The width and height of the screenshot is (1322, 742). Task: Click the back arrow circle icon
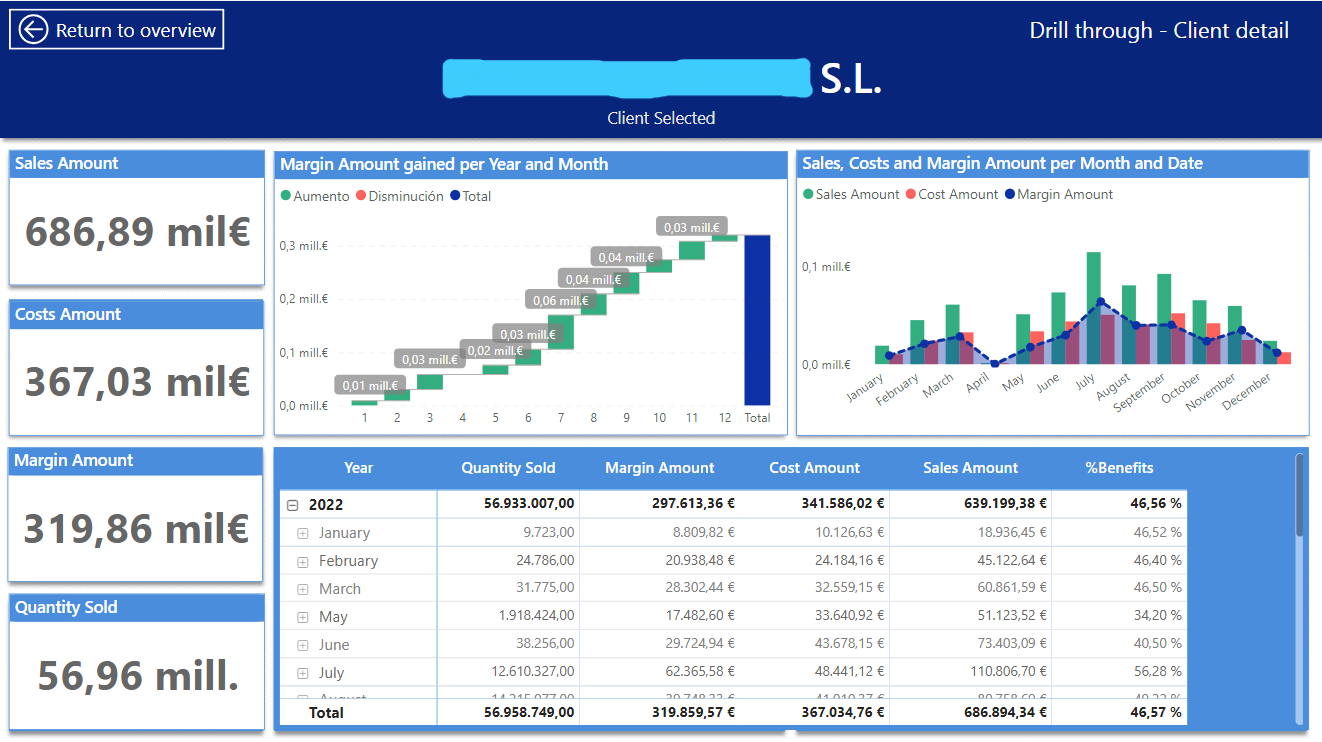coord(33,30)
